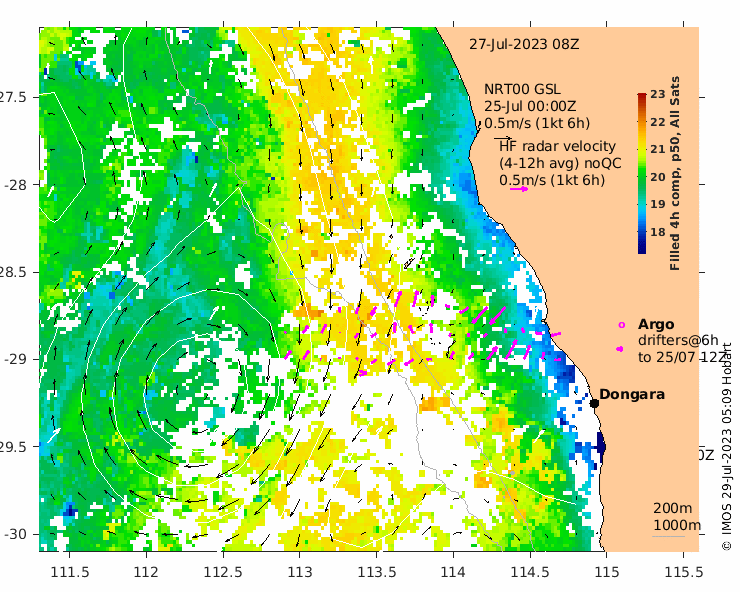Click the longitude tick label 113
The width and height of the screenshot is (740, 592).
point(300,572)
